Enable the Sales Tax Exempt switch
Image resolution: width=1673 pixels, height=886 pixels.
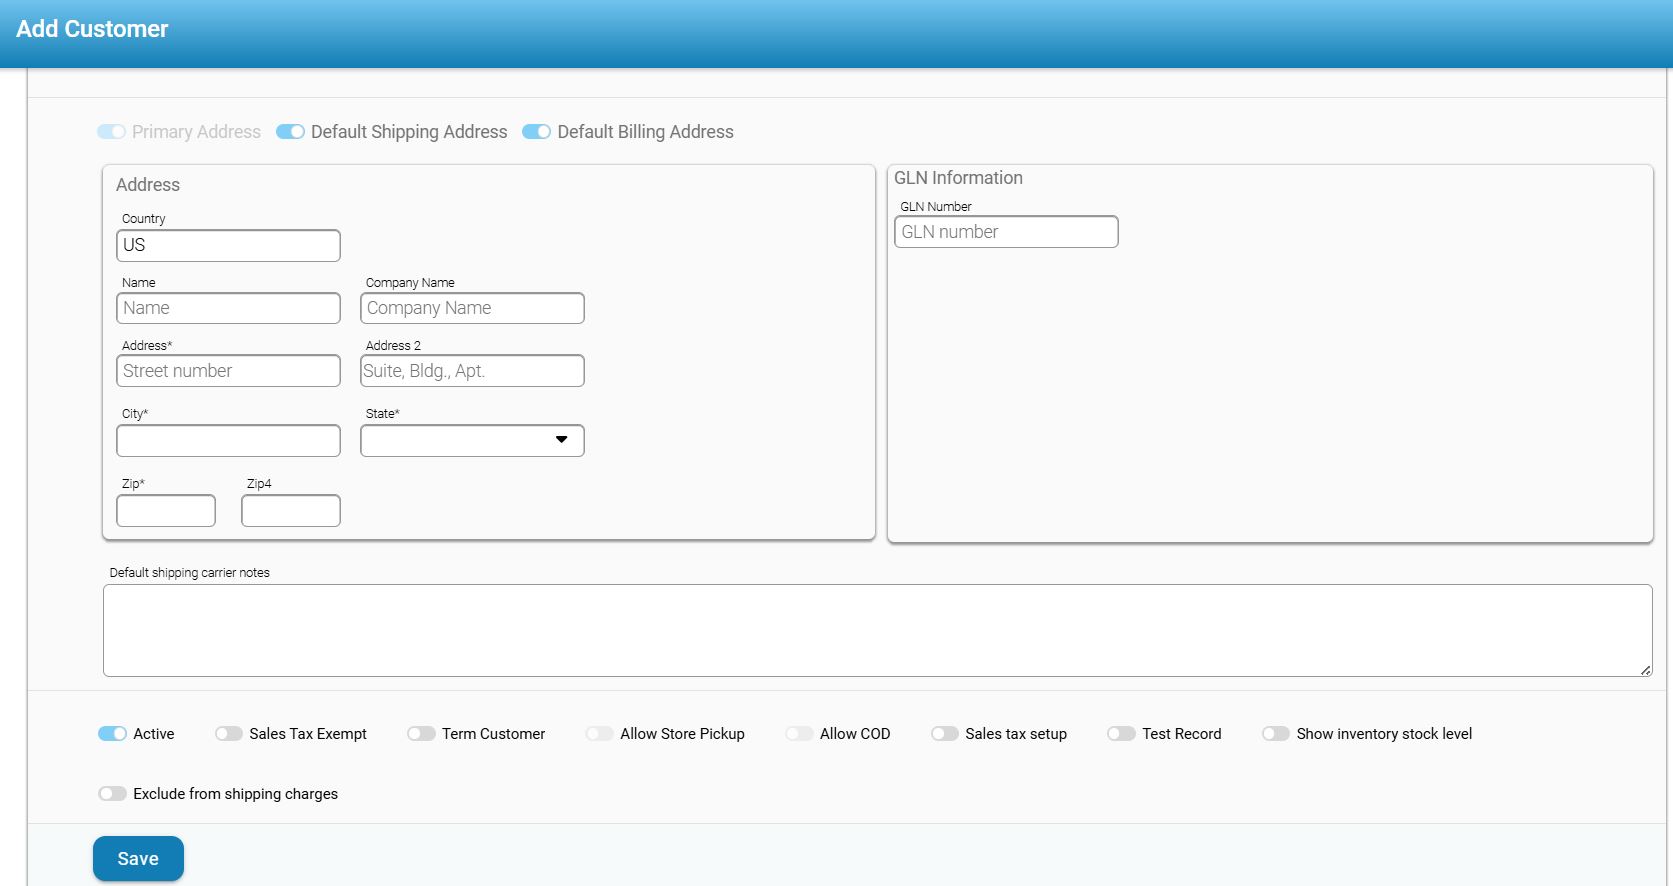point(228,734)
